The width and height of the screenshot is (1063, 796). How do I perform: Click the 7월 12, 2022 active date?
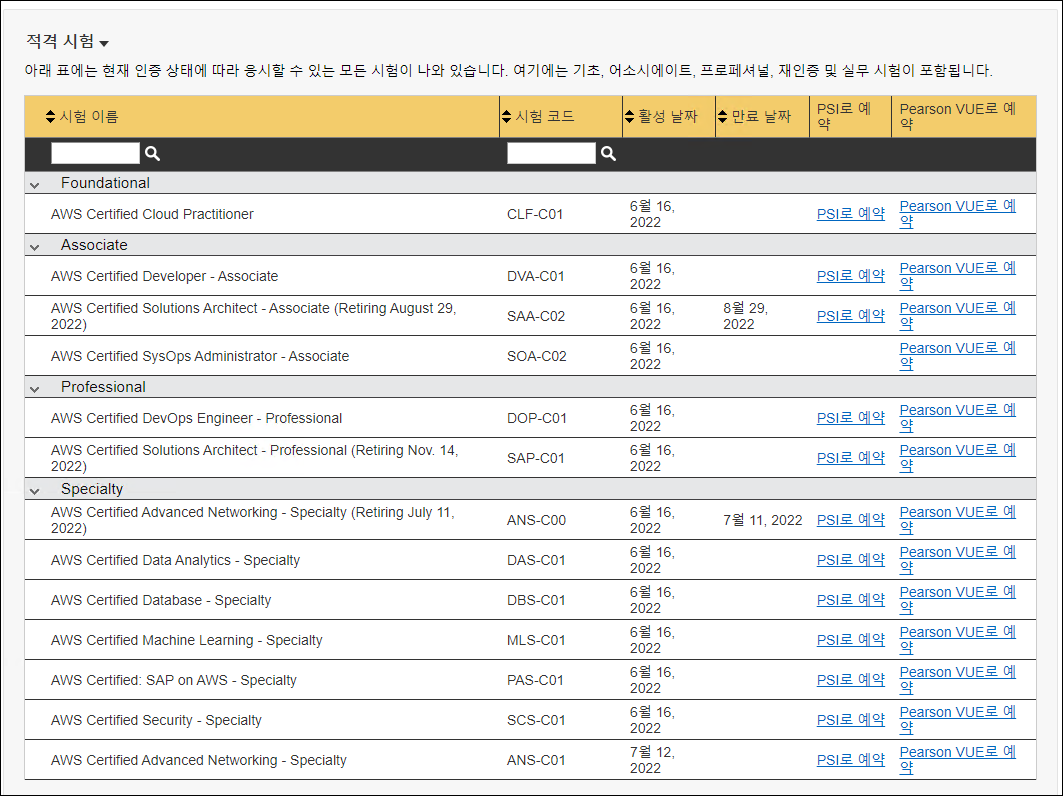[651, 760]
